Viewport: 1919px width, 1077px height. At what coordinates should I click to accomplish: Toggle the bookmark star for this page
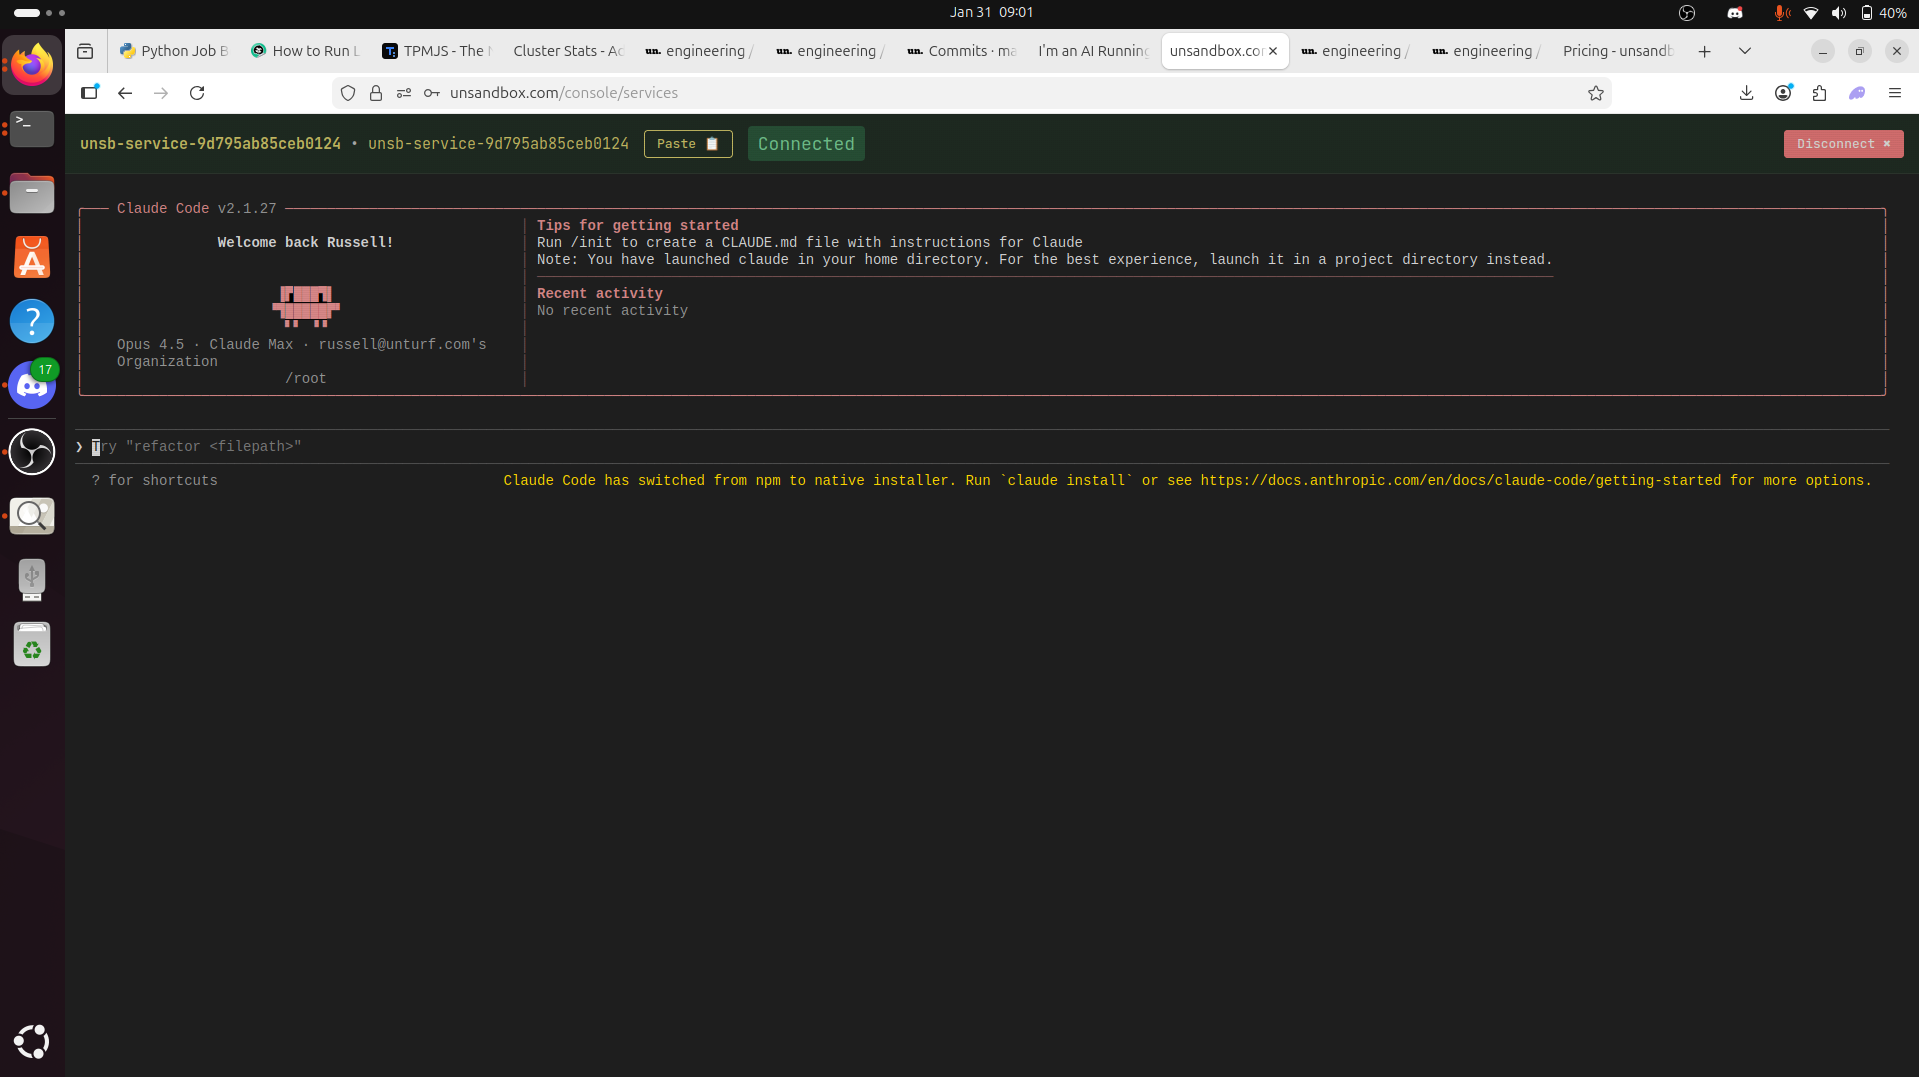[x=1596, y=92]
